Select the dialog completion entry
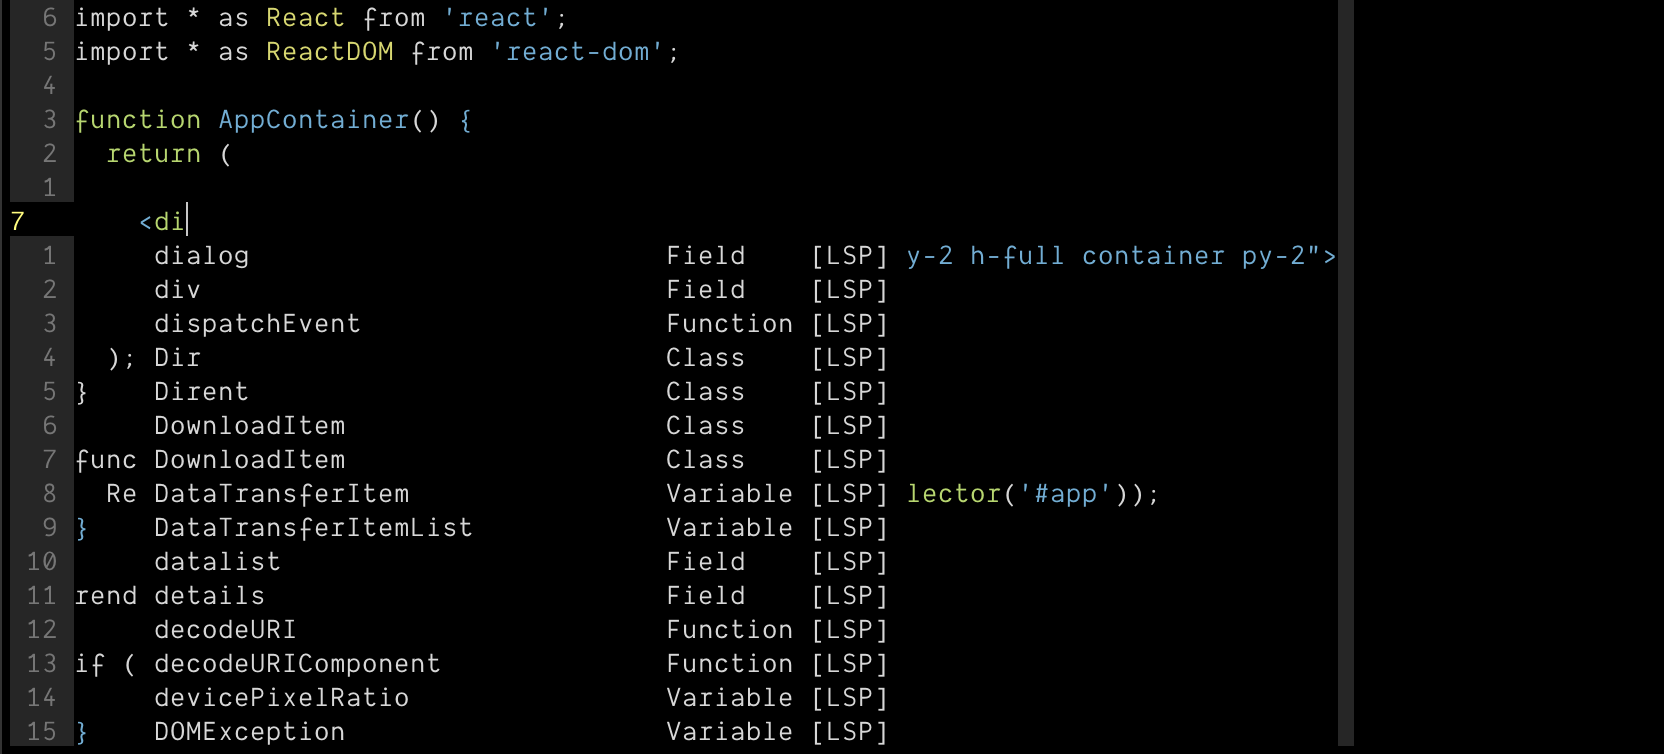Image resolution: width=1664 pixels, height=754 pixels. tap(201, 256)
